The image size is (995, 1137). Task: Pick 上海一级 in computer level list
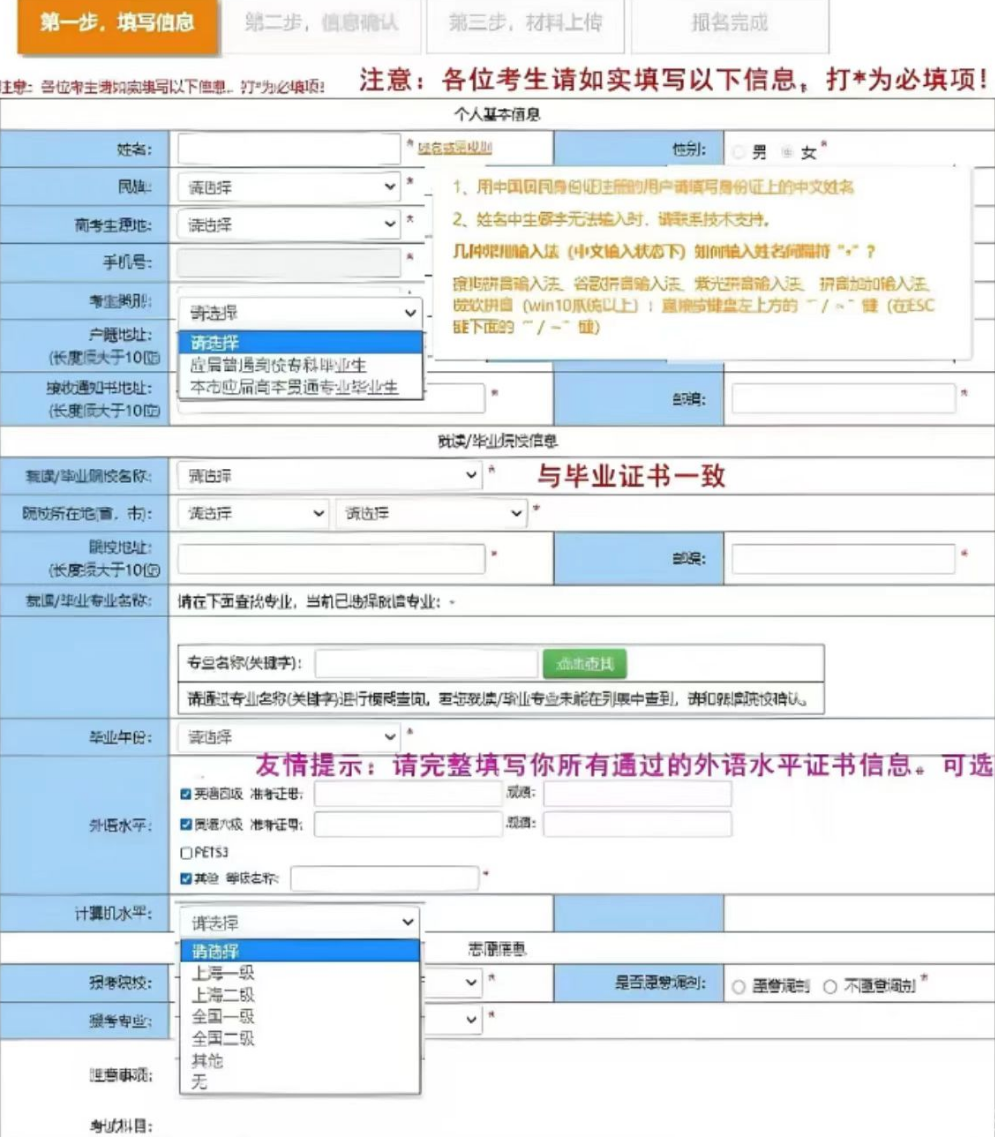click(224, 972)
